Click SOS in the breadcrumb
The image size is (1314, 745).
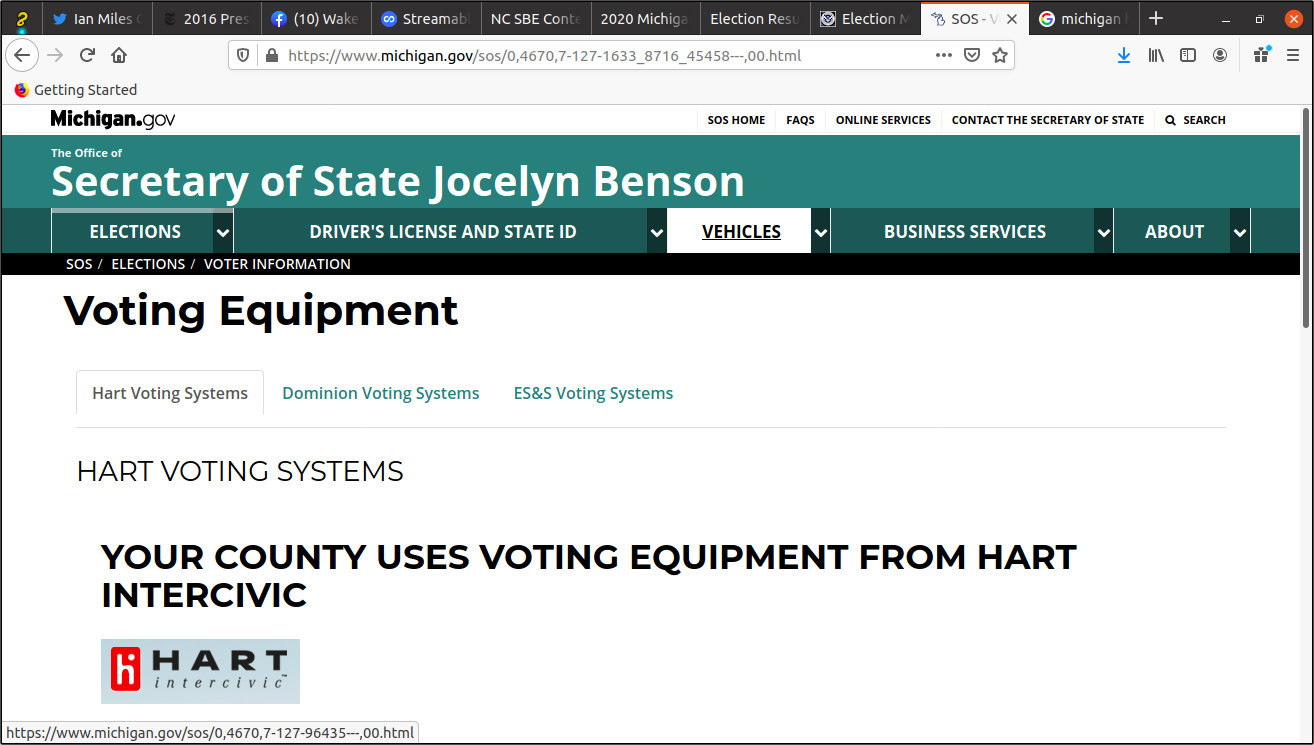79,264
